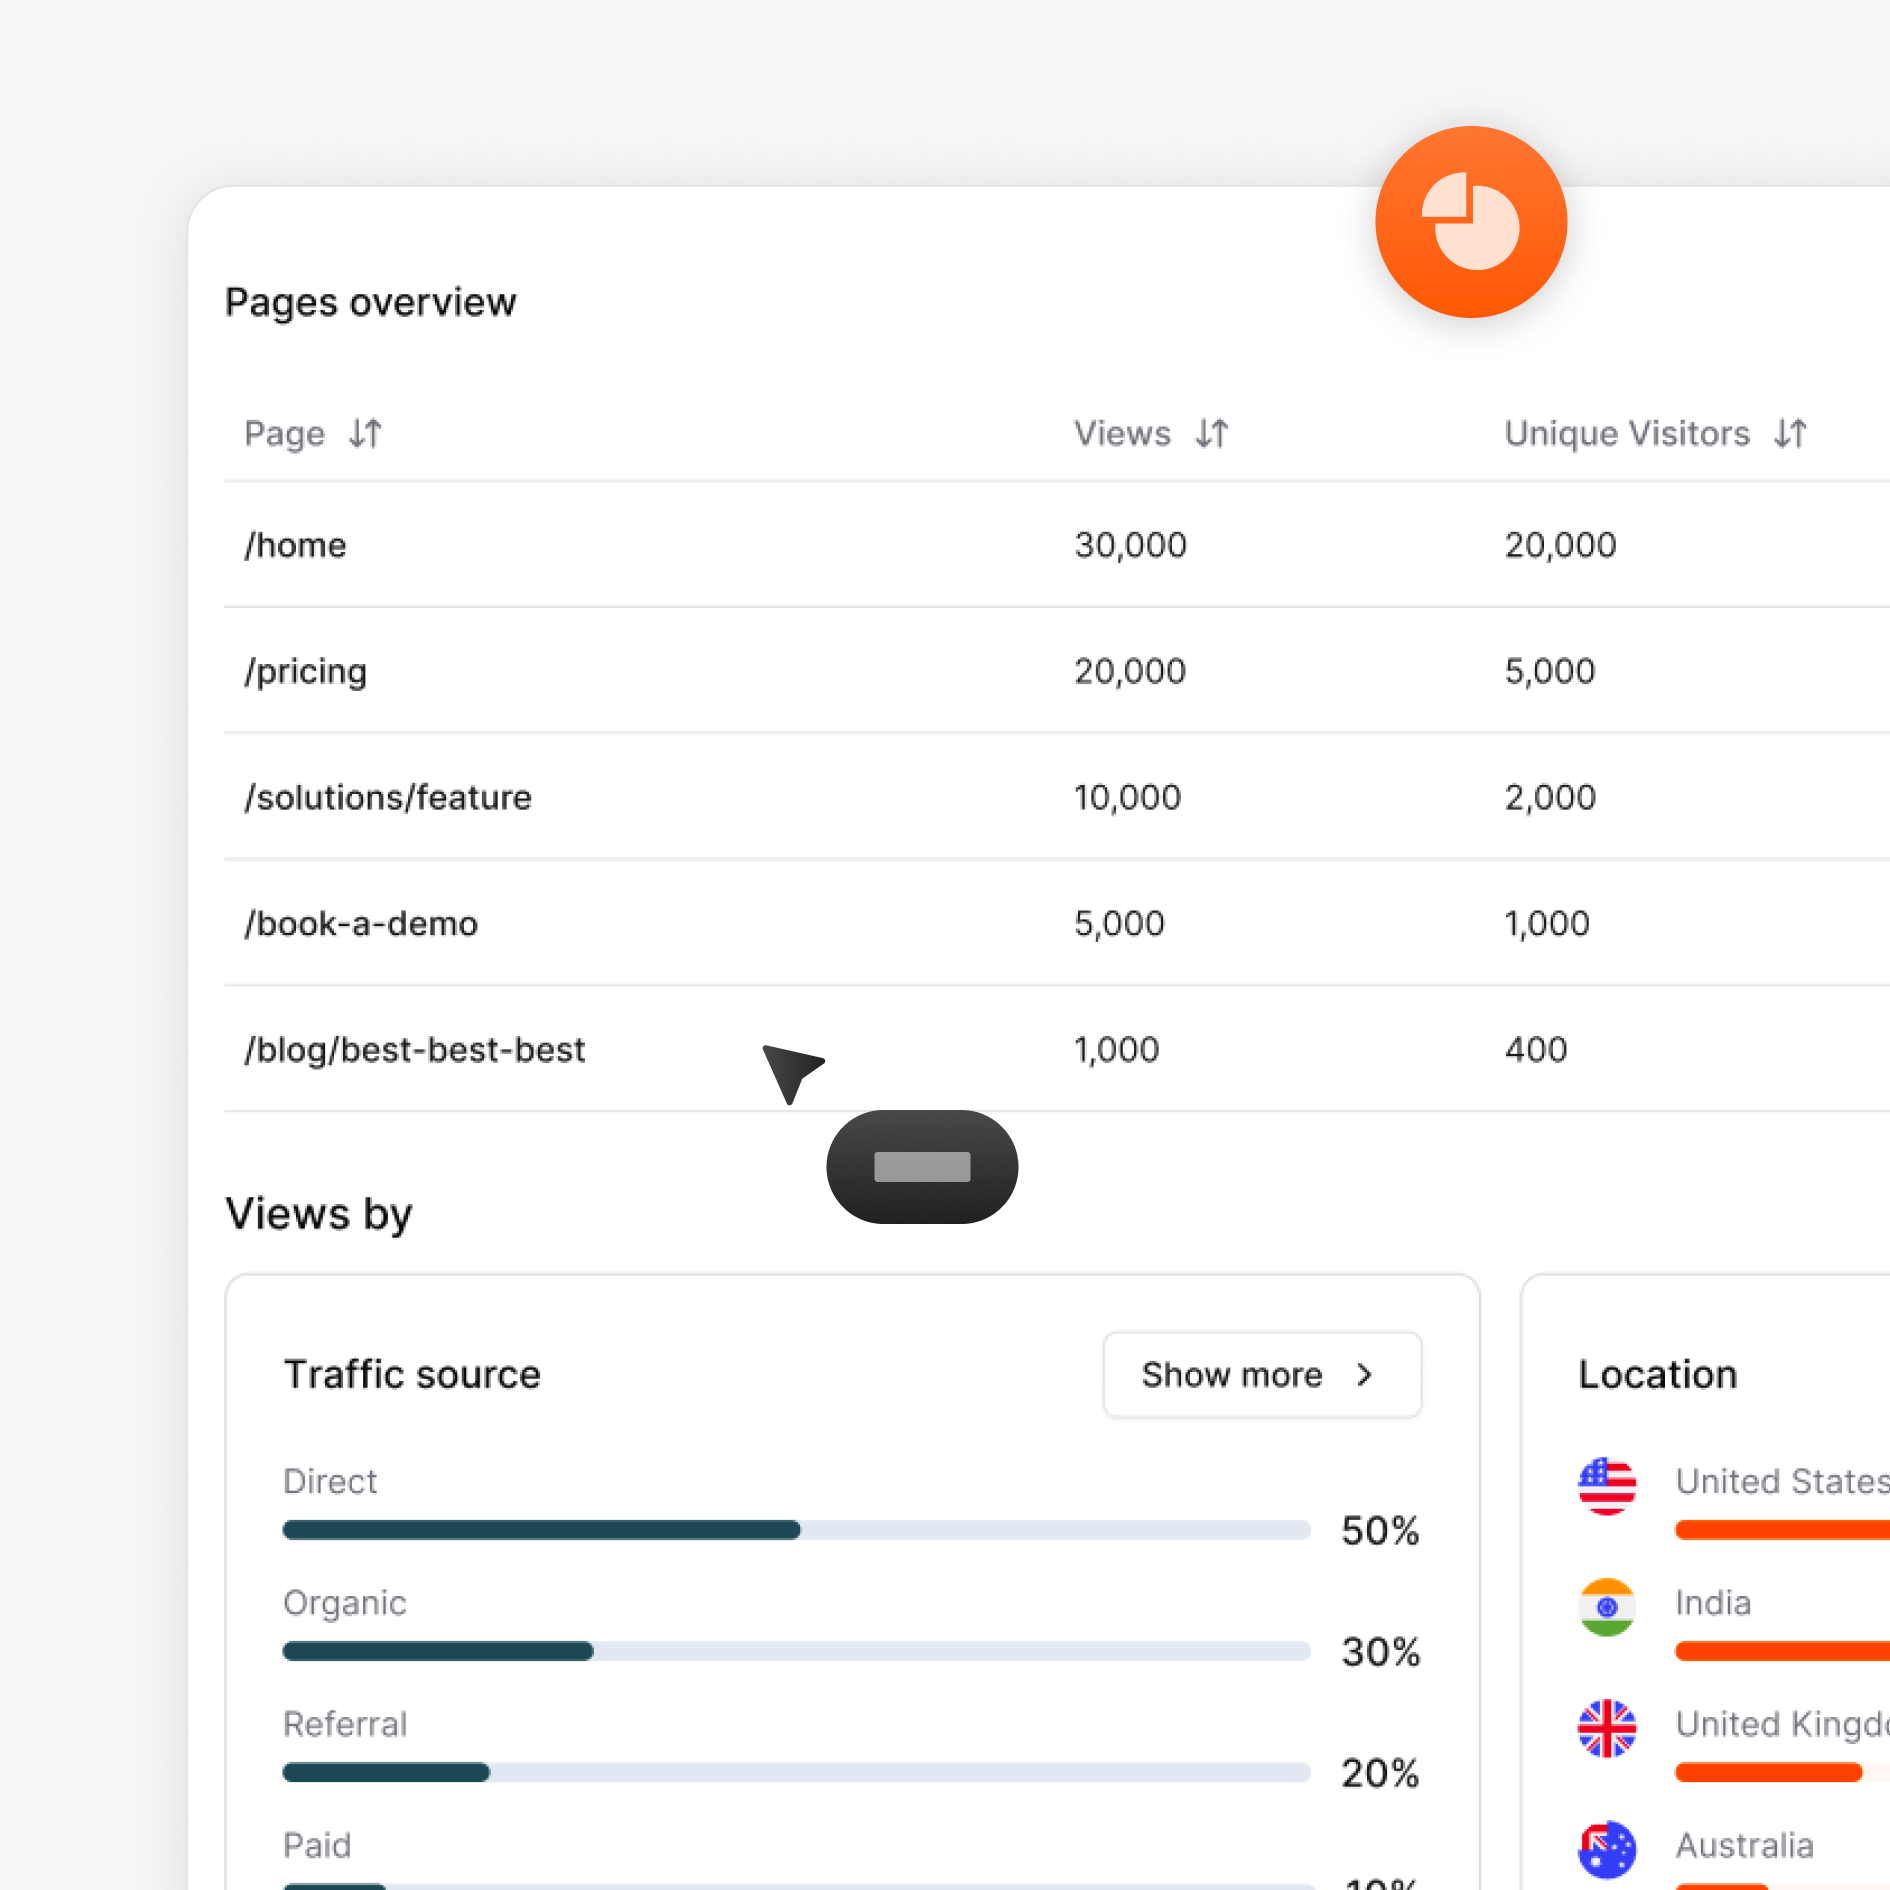Click the 1,000 views for /blog row

pyautogui.click(x=1116, y=1049)
